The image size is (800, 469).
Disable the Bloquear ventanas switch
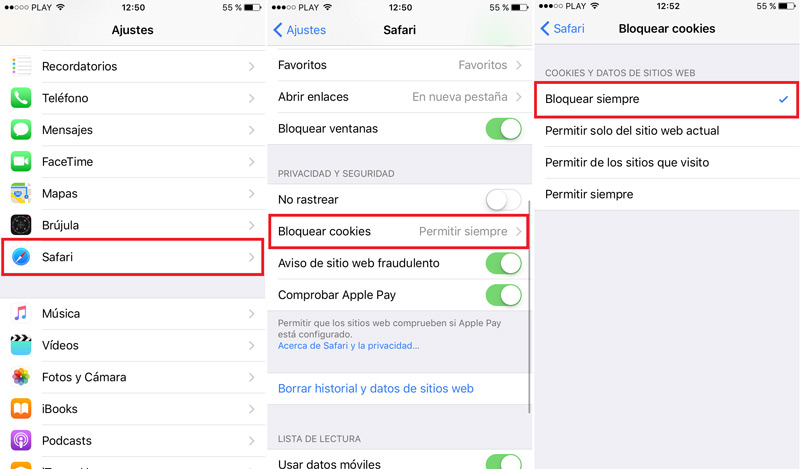point(504,129)
